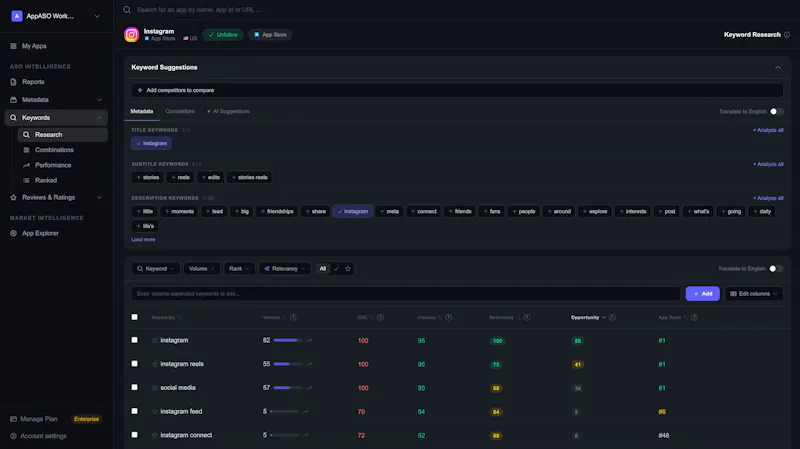Open Ranked under Keywords

pos(46,181)
